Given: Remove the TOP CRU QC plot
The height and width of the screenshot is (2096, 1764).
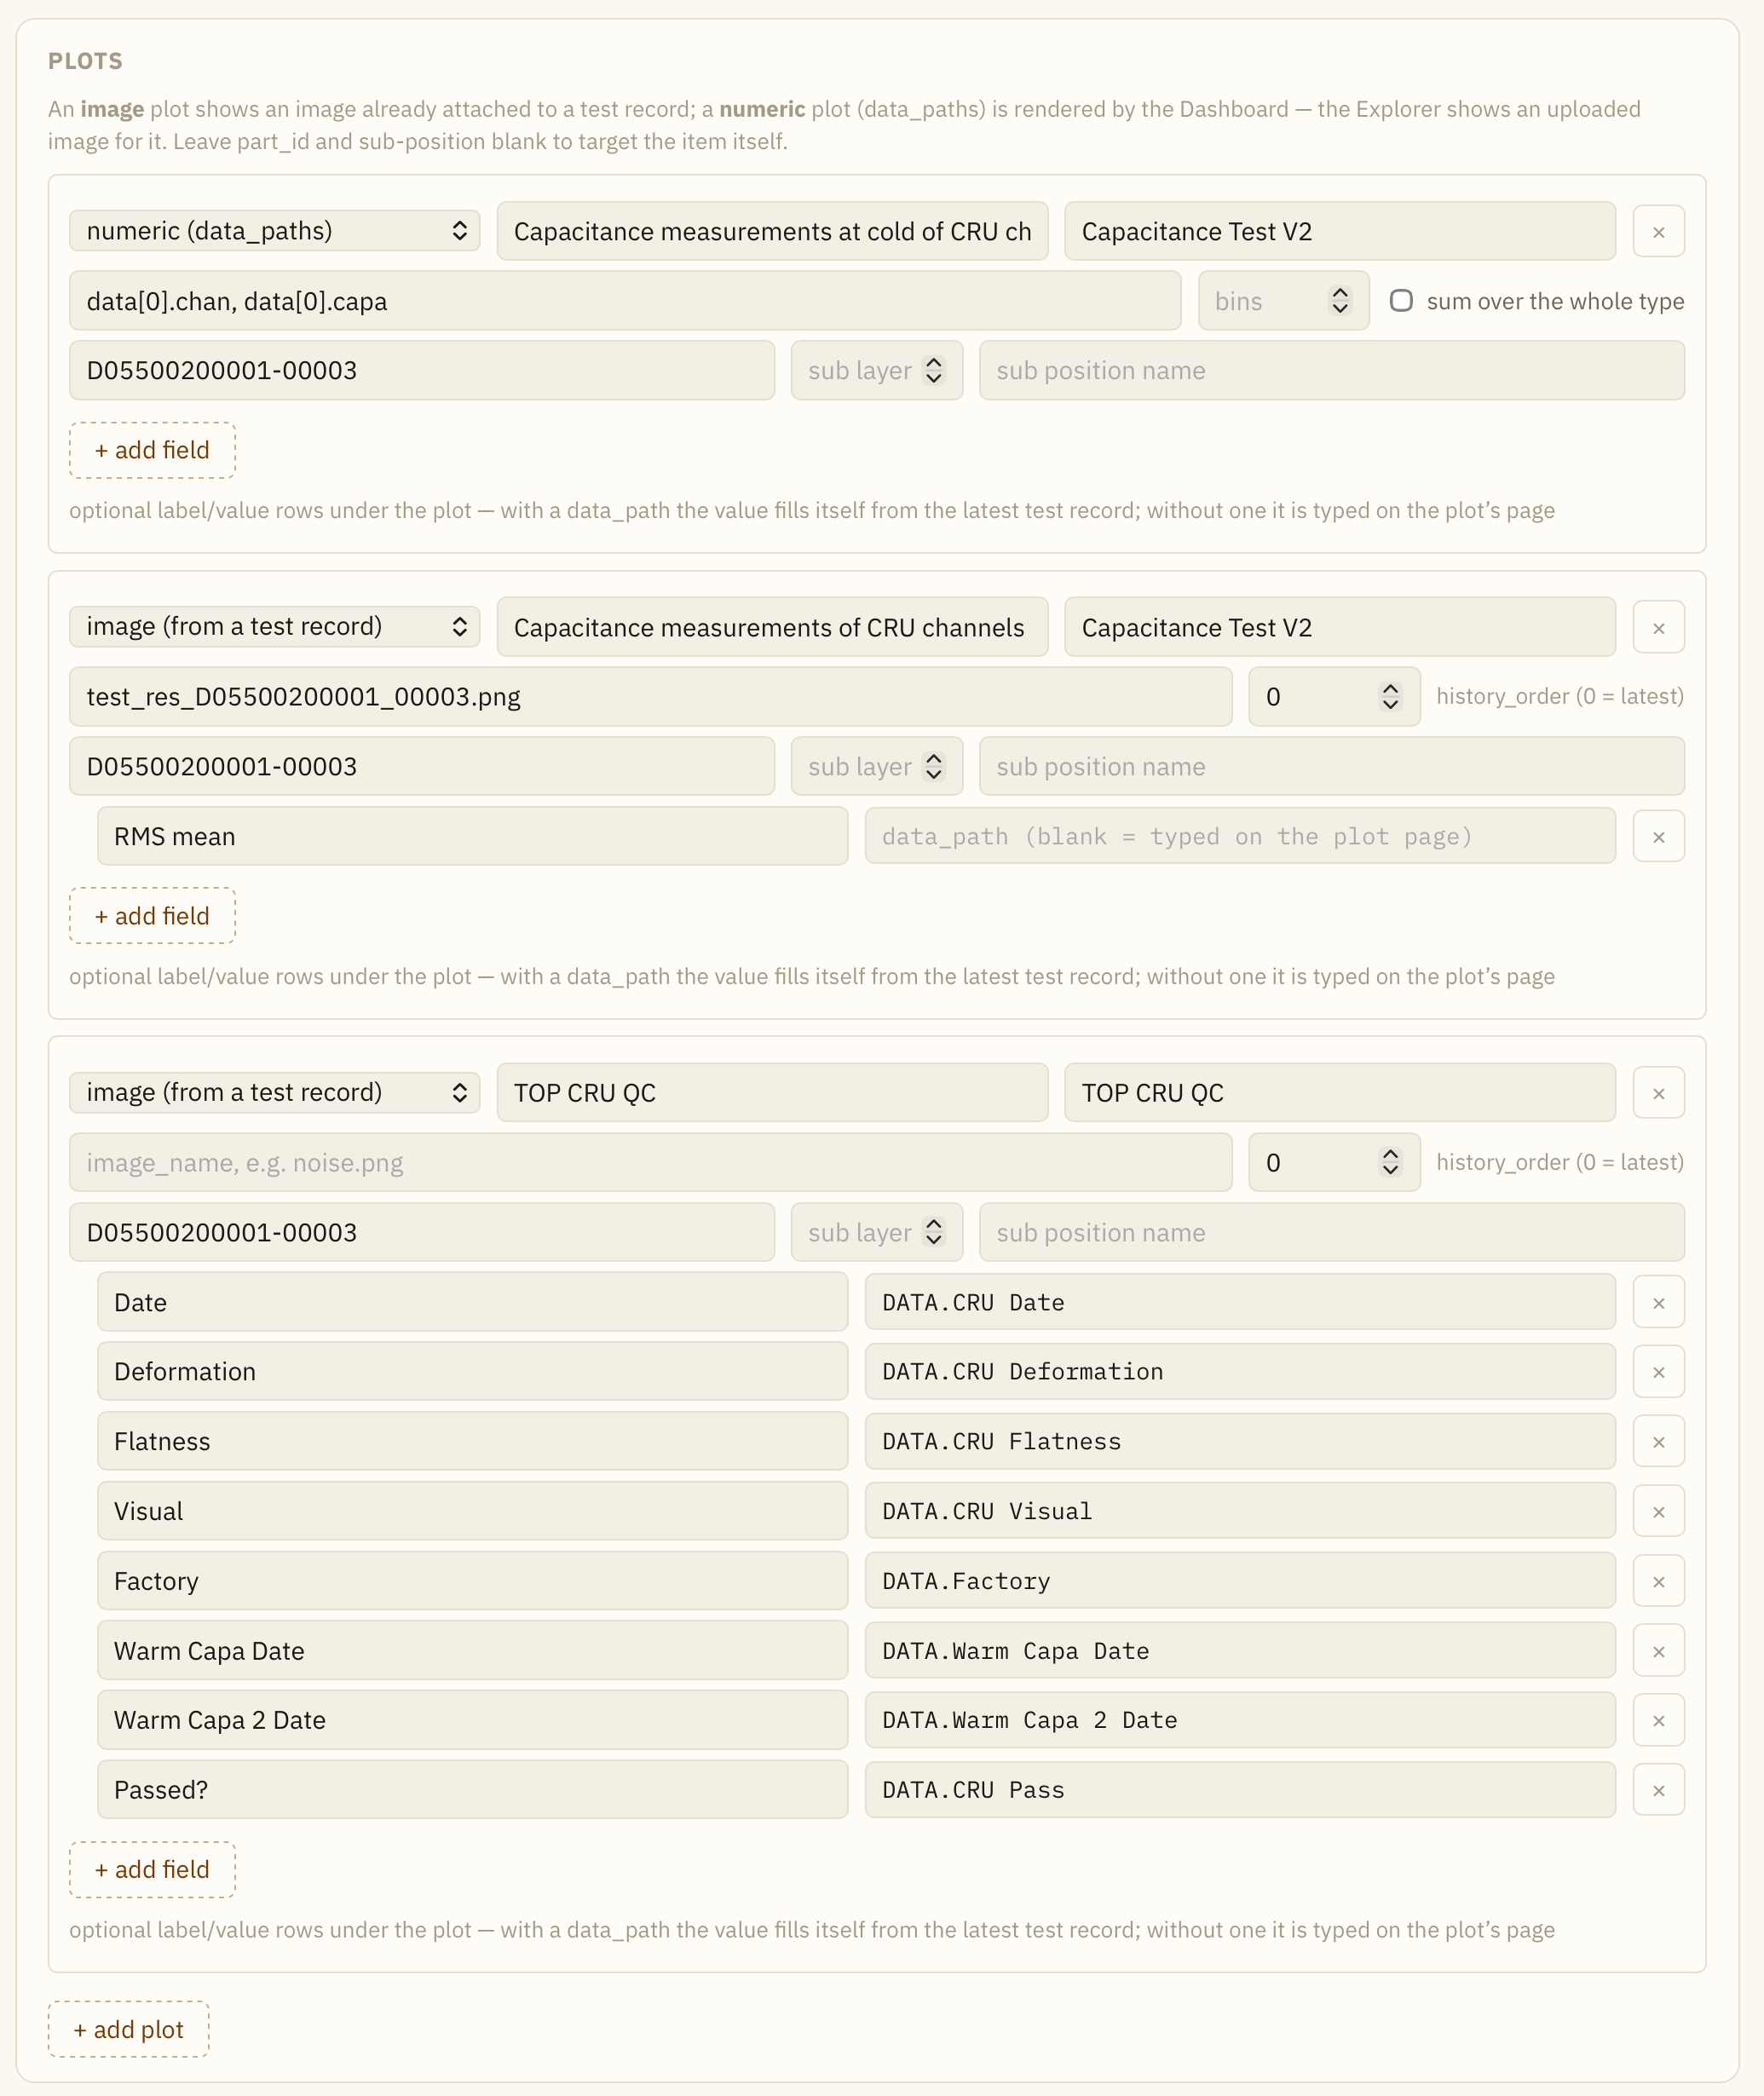Looking at the screenshot, I should [x=1658, y=1092].
